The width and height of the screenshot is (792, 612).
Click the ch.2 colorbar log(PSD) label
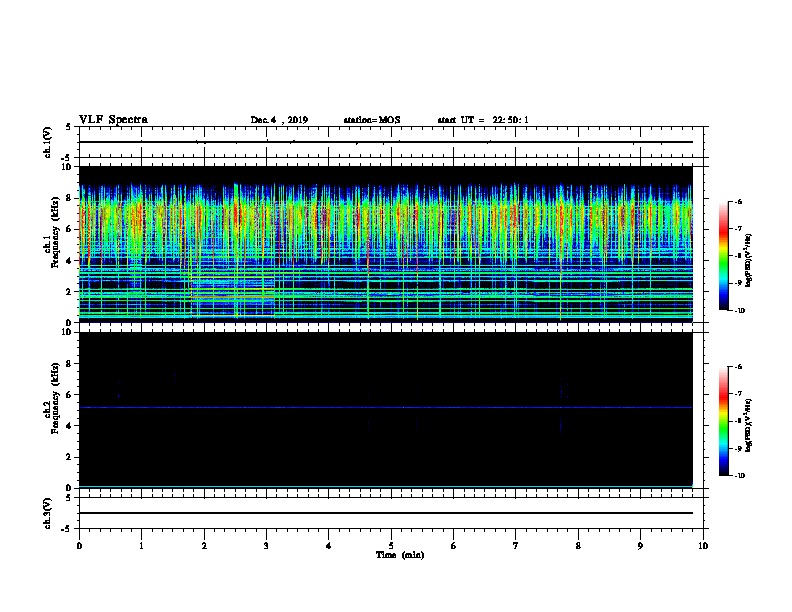point(749,426)
